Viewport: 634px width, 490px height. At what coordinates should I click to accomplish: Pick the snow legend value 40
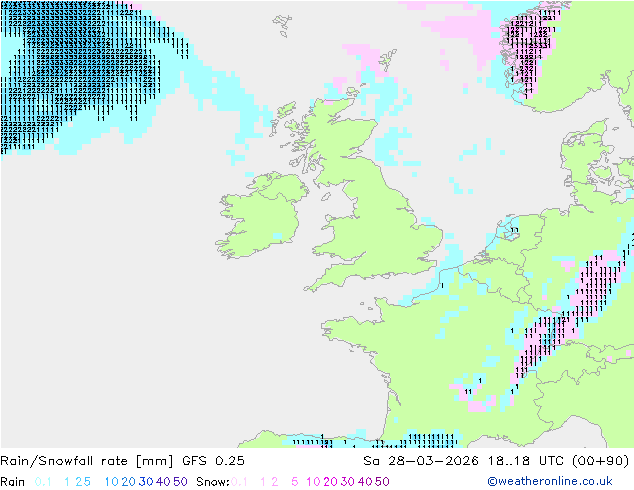click(365, 482)
